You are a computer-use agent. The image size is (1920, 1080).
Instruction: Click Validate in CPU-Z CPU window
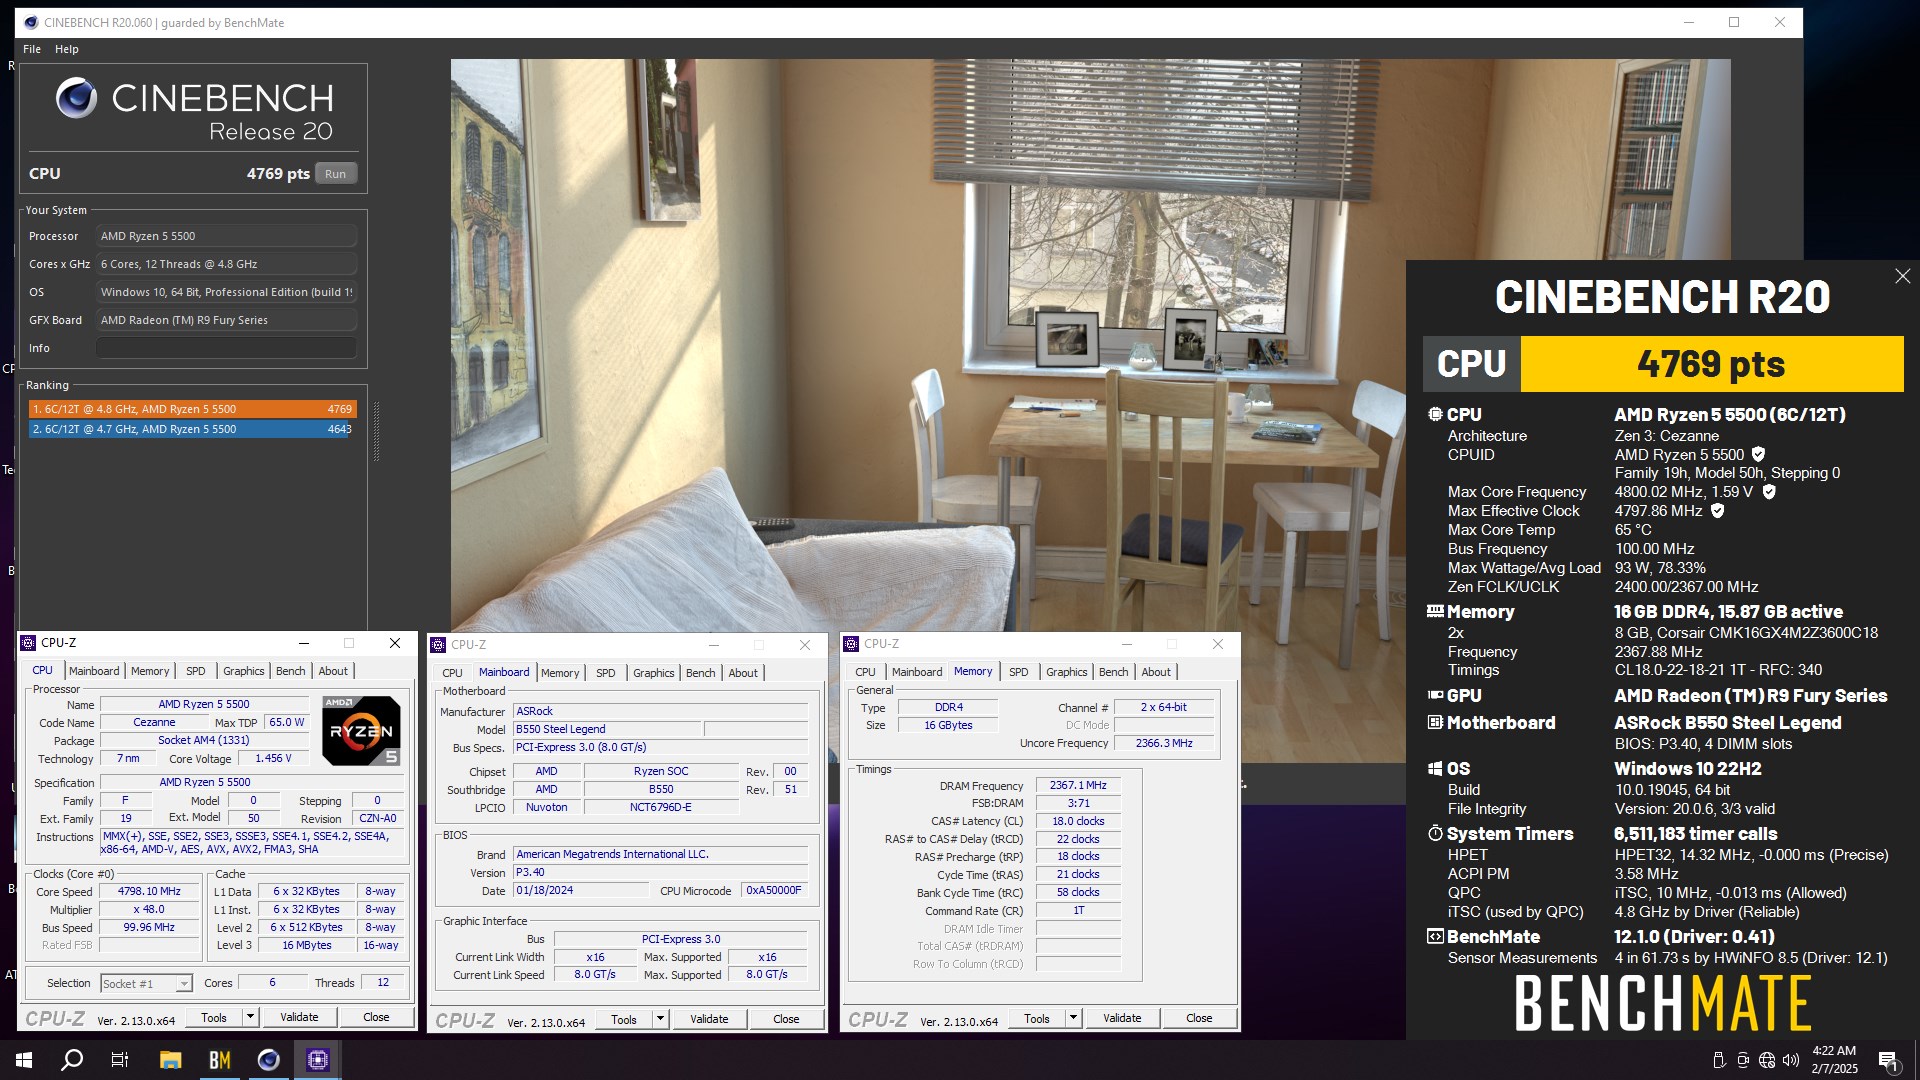[299, 1017]
